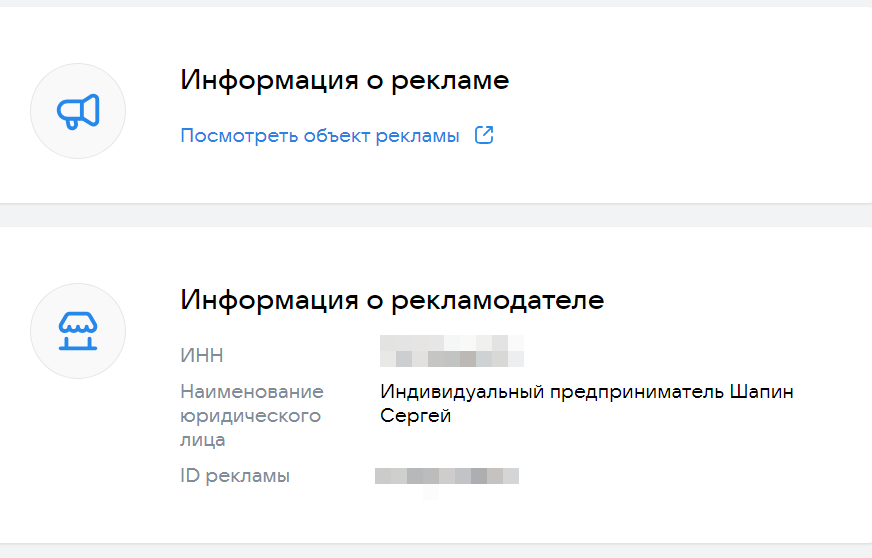Click the 'Информация о рекламе' heading
The height and width of the screenshot is (558, 872).
point(344,81)
